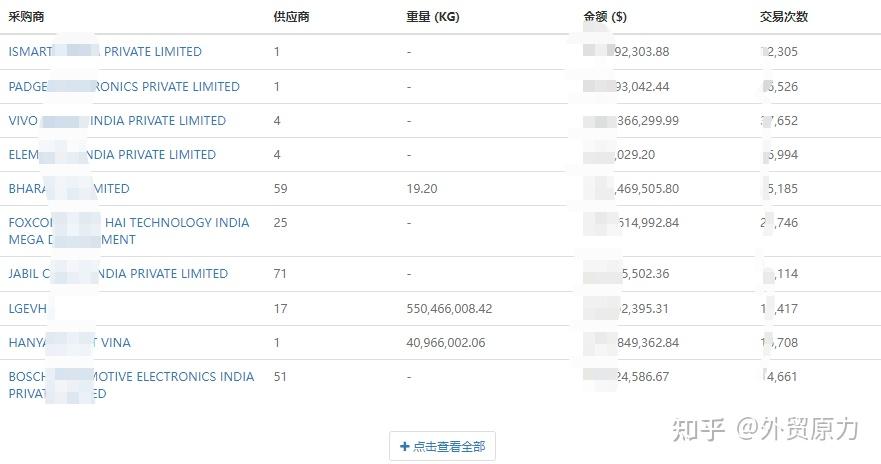Open the LGEVH buyer link
The height and width of the screenshot is (464, 881).
point(28,309)
